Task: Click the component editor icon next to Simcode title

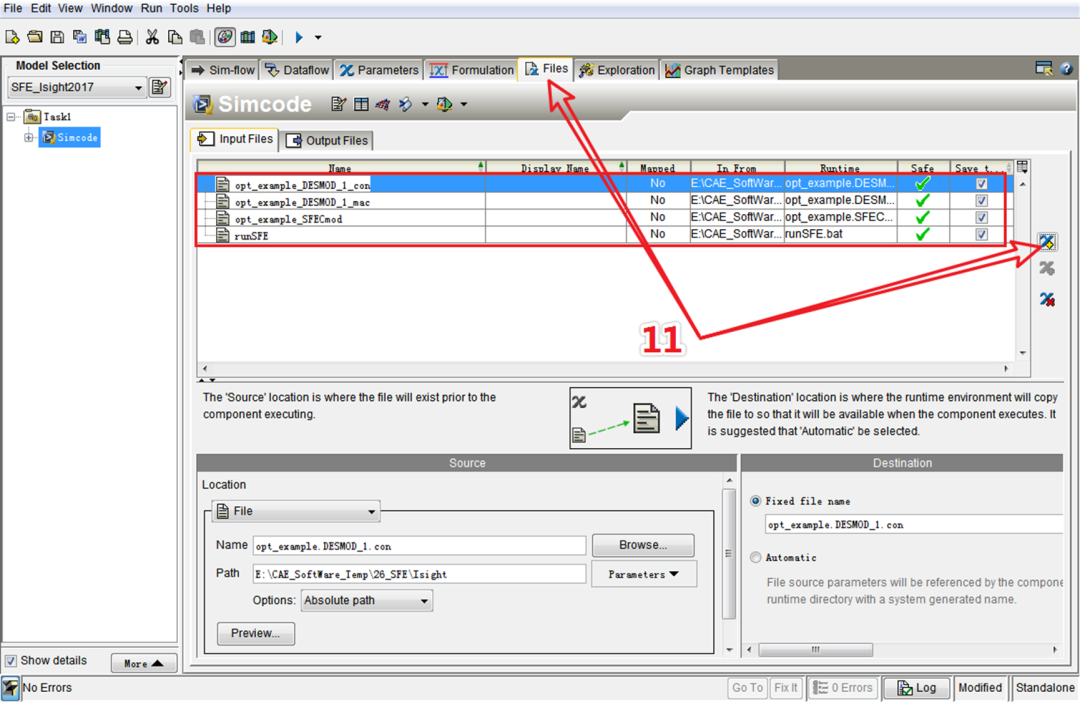Action: pyautogui.click(x=338, y=104)
